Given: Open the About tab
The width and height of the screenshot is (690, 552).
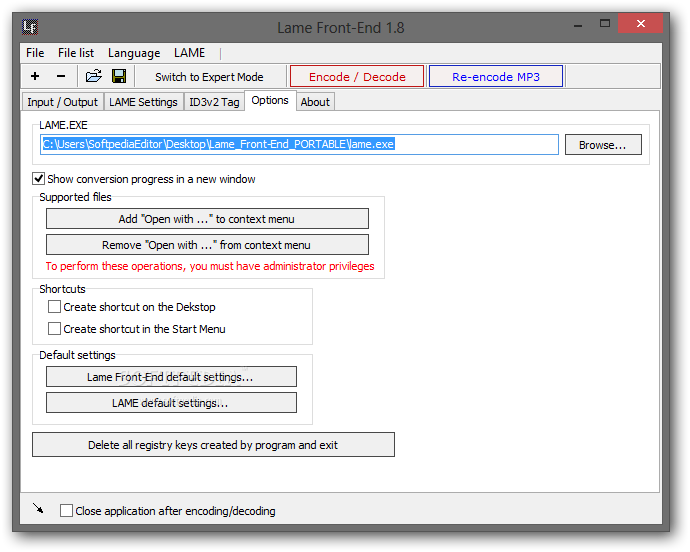Looking at the screenshot, I should click(315, 102).
